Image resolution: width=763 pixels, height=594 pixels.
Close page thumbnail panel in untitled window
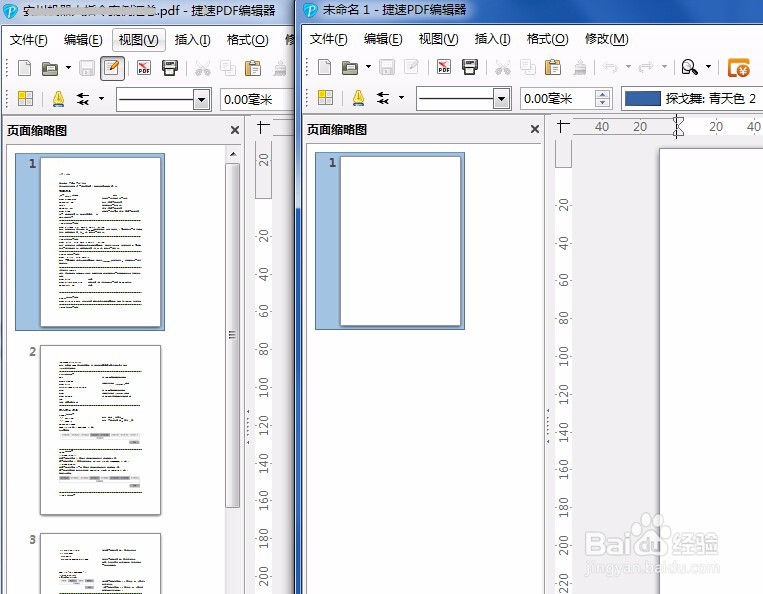pos(535,129)
